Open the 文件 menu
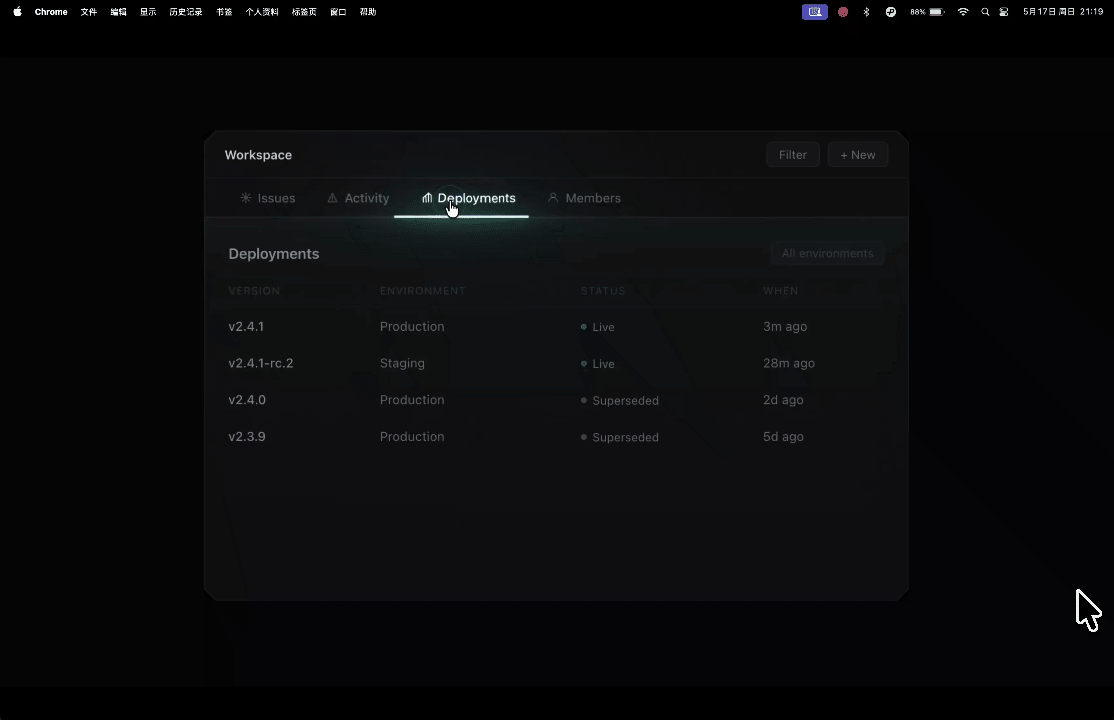 coord(89,11)
